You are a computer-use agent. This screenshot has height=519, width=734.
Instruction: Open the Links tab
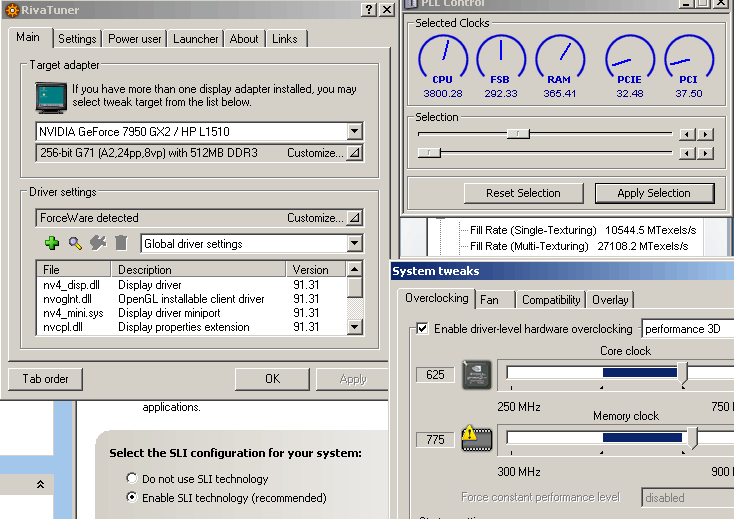(285, 39)
